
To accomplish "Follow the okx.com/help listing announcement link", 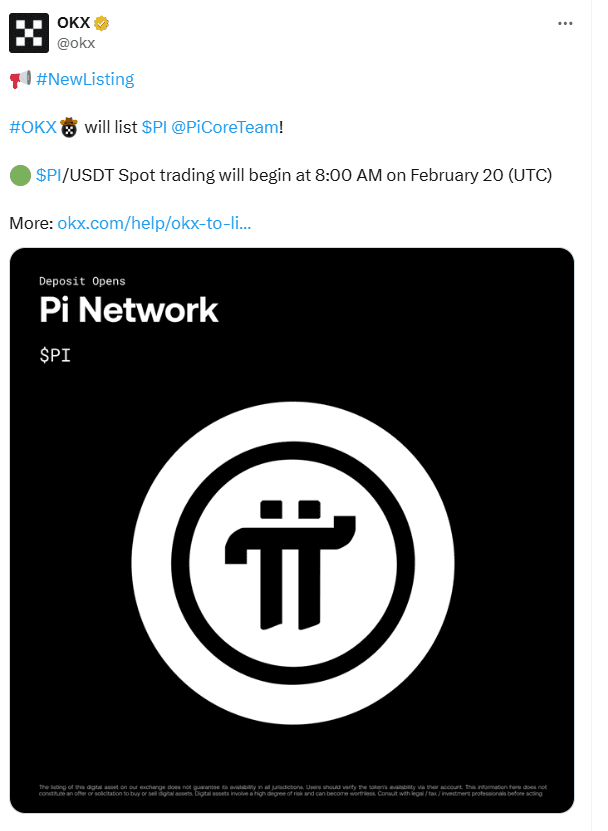I will coord(157,223).
